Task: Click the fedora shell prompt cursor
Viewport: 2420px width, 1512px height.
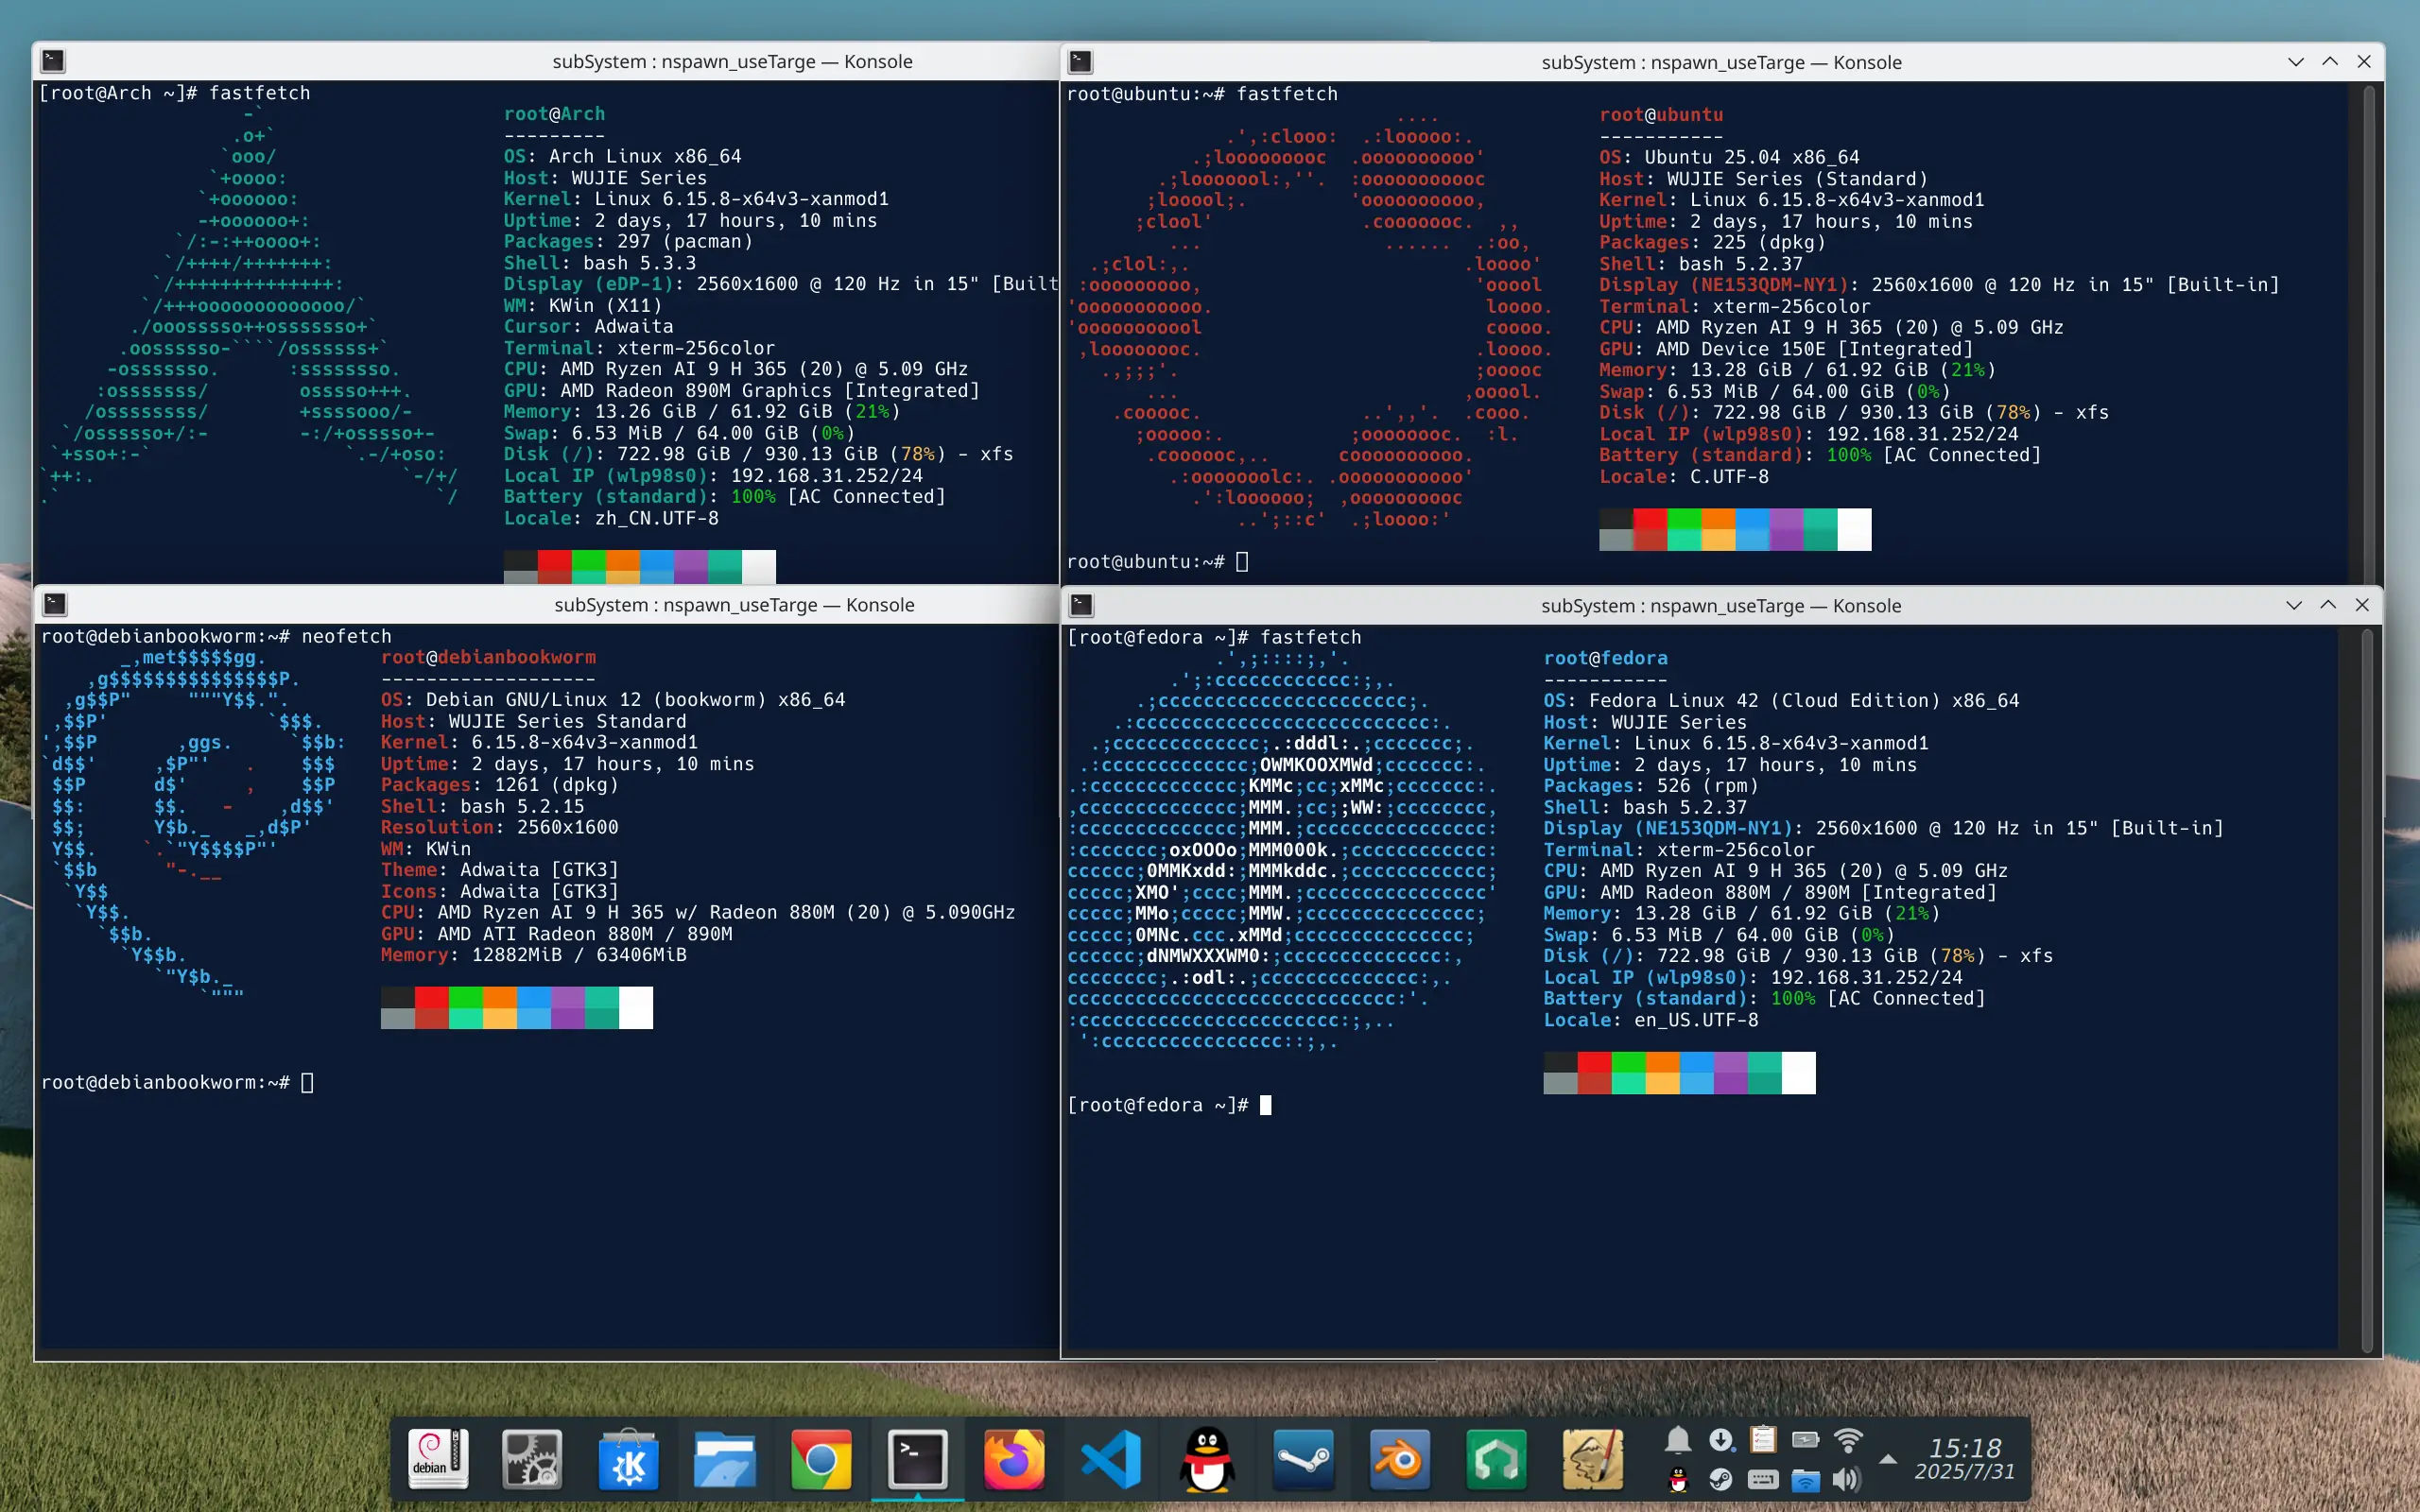Action: click(1266, 1105)
